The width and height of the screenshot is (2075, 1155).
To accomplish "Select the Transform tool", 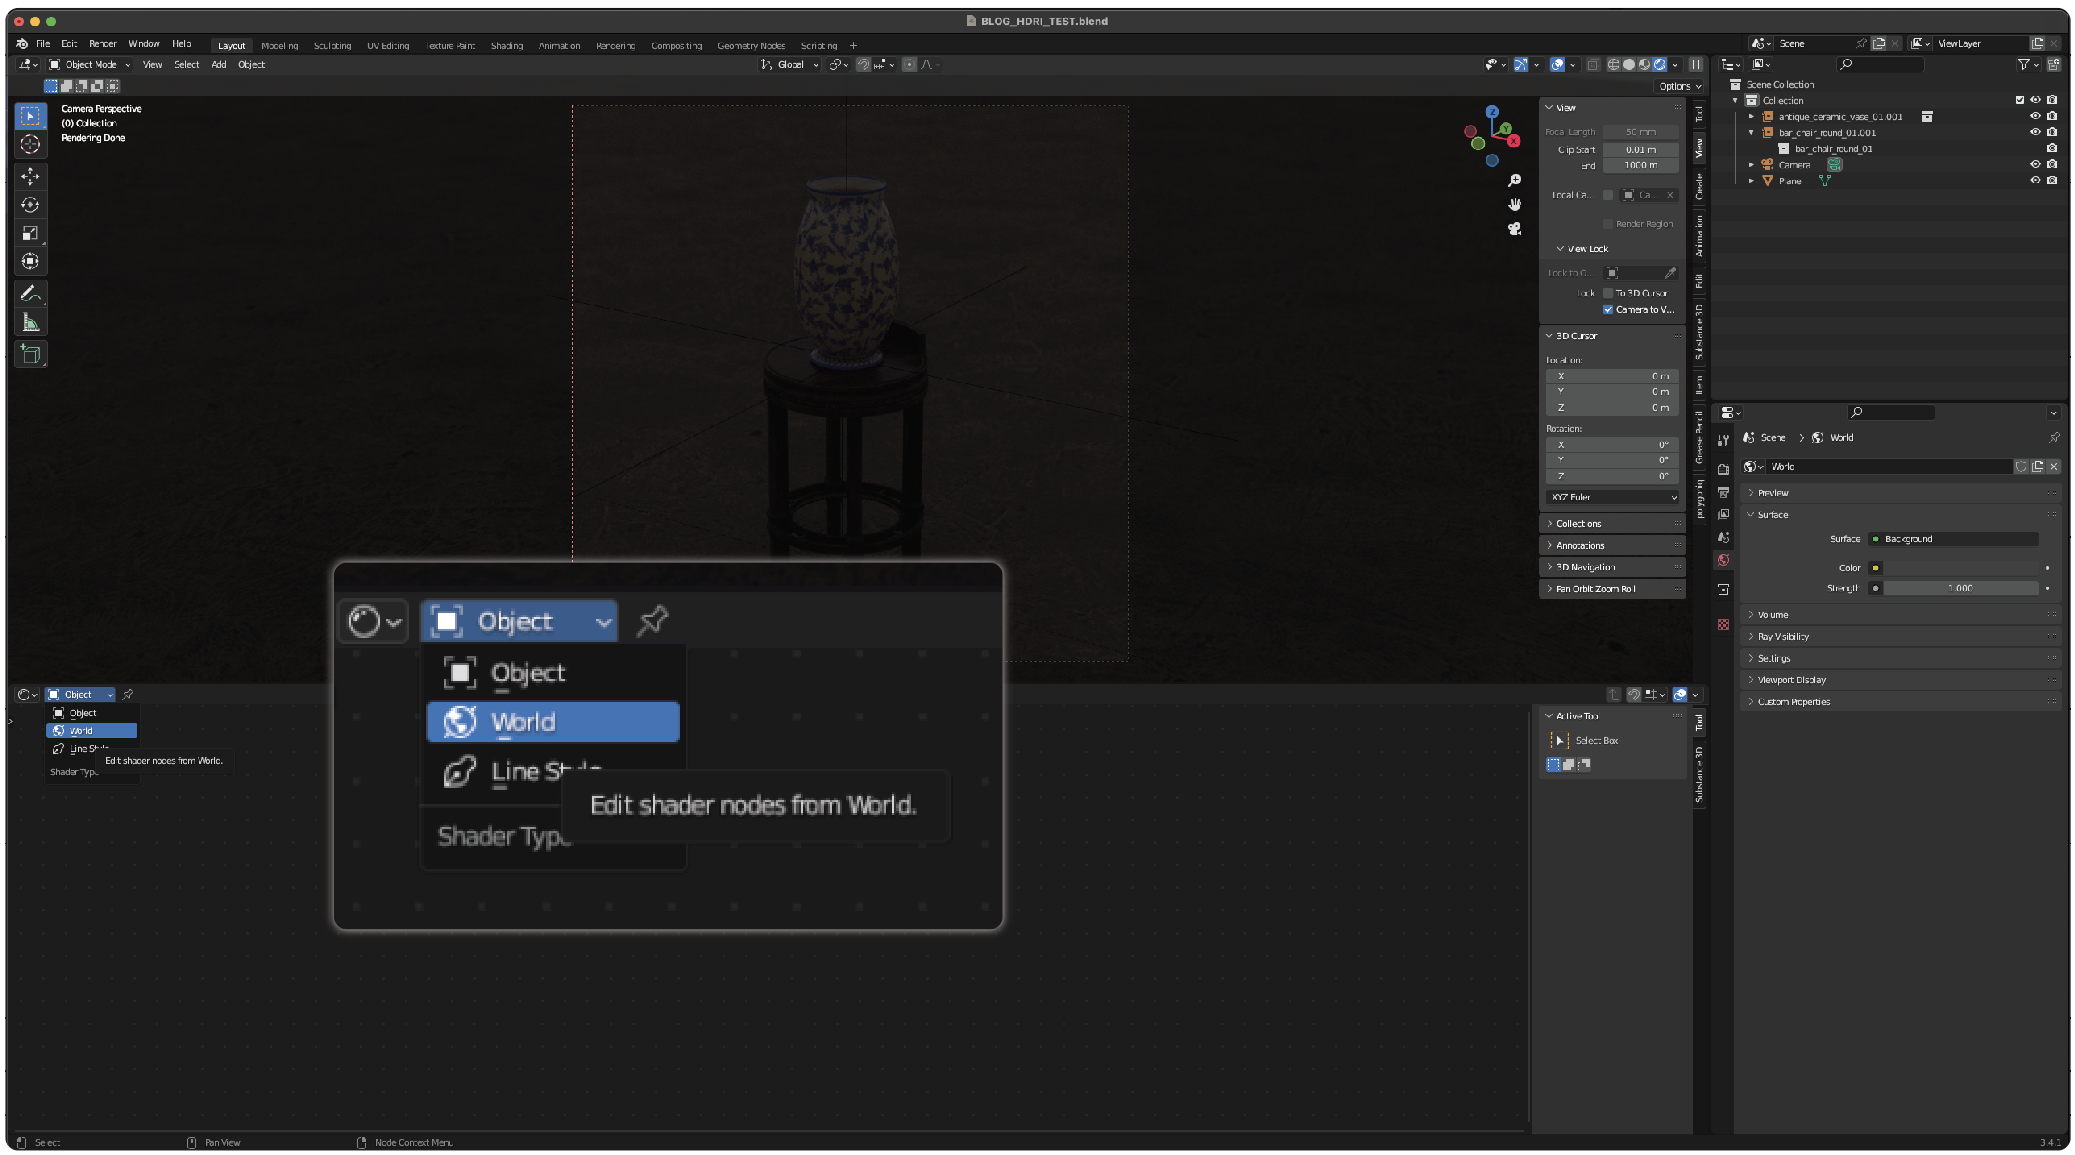I will coord(30,262).
